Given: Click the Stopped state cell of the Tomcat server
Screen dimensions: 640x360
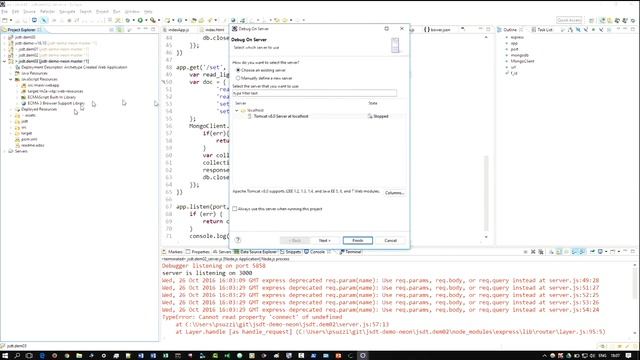Looking at the screenshot, I should pos(378,116).
